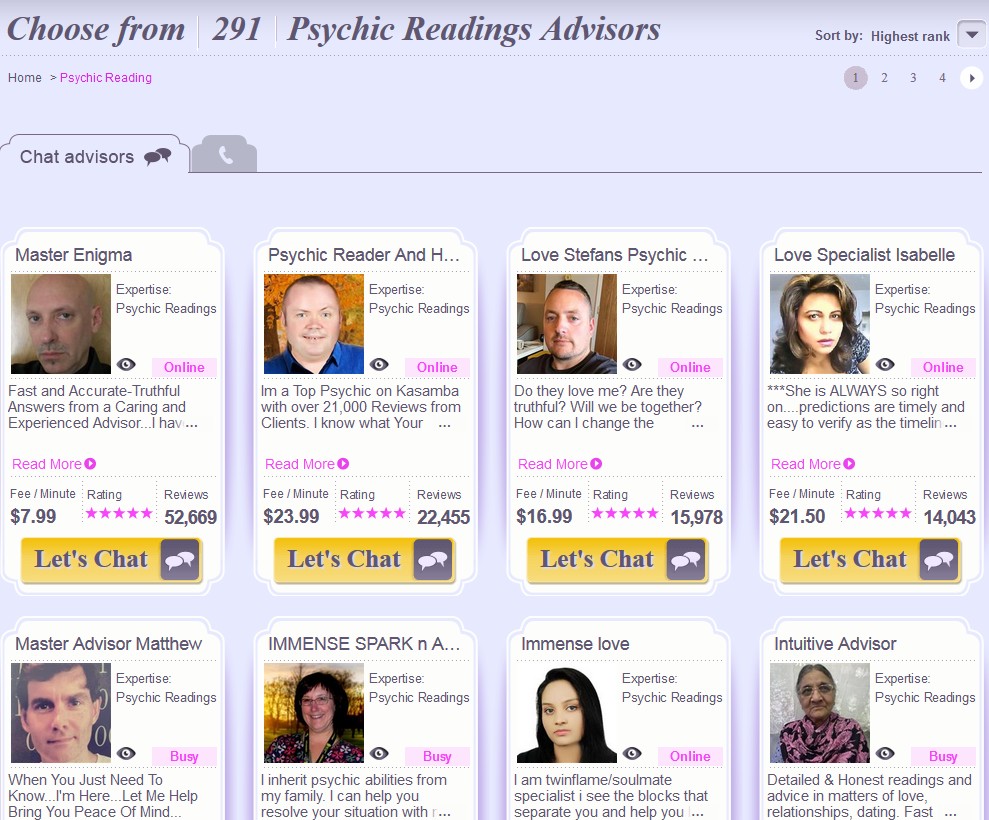Open the Sort by Highest rank dropdown
Image resolution: width=989 pixels, height=820 pixels.
point(971,35)
